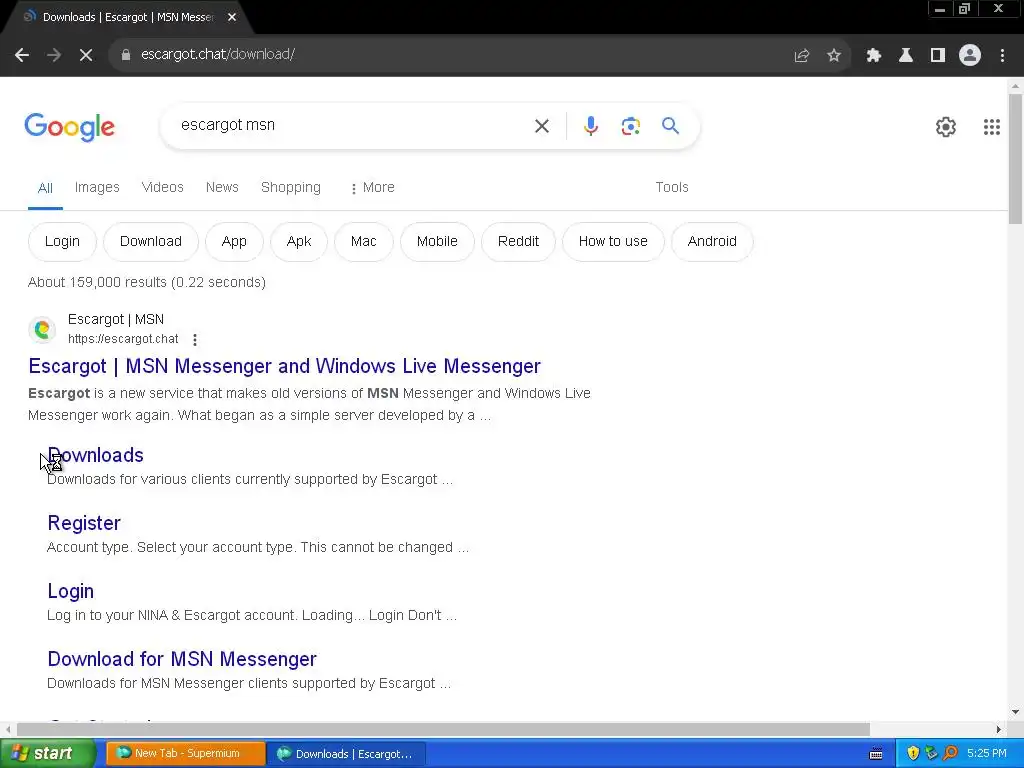1024x768 pixels.
Task: Switch to the Images results tab
Action: pyautogui.click(x=97, y=187)
